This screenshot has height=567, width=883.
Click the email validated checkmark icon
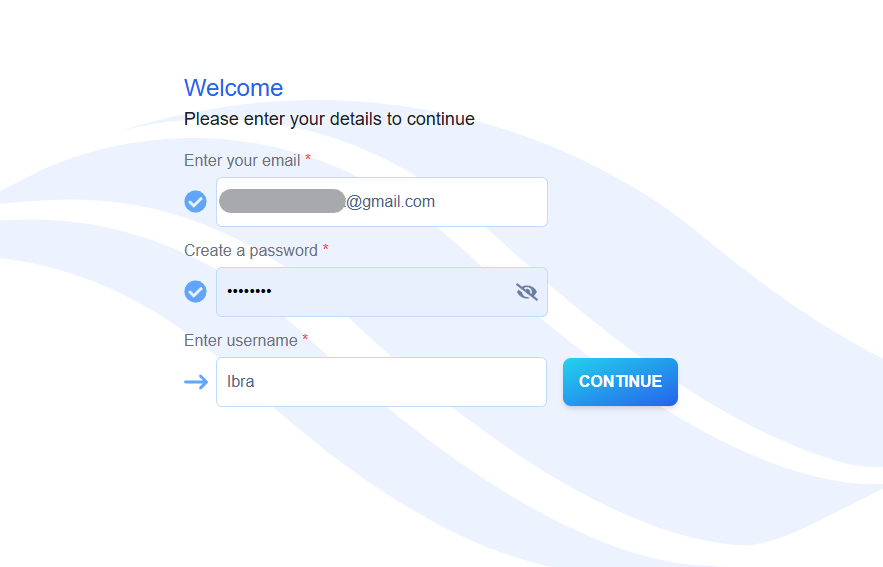coord(196,202)
